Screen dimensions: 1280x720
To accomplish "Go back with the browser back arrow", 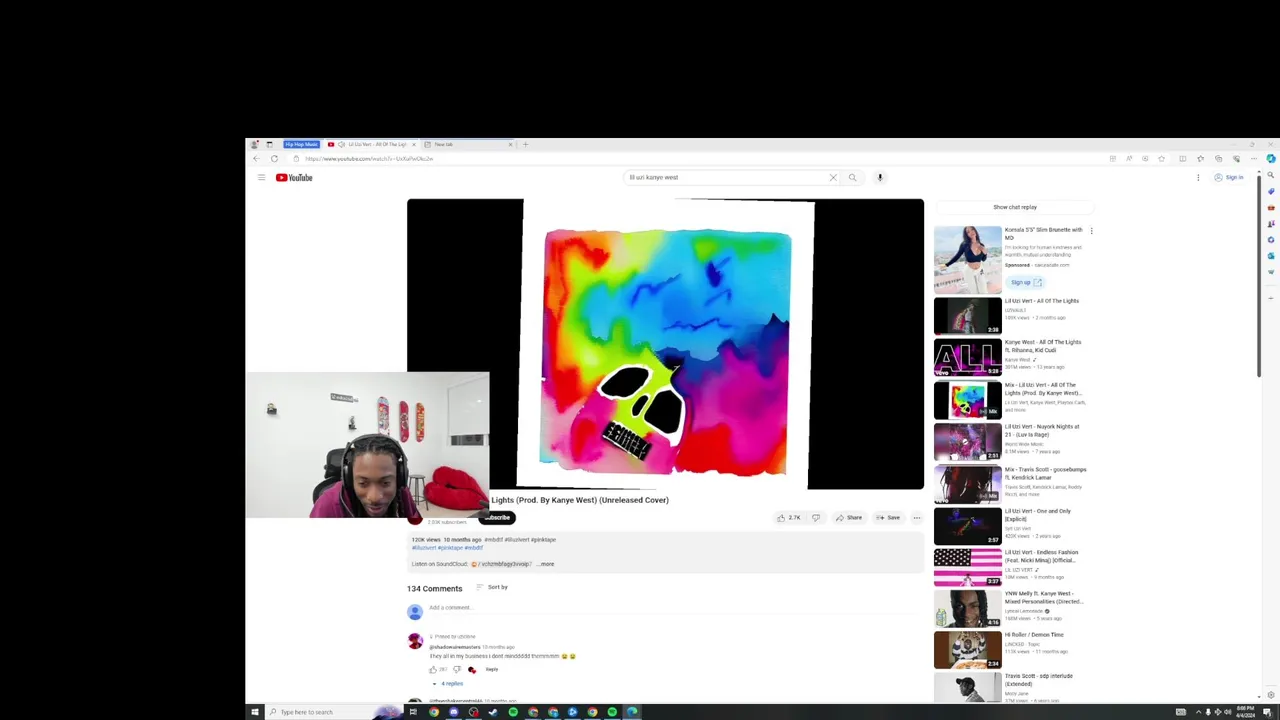I will [256, 159].
